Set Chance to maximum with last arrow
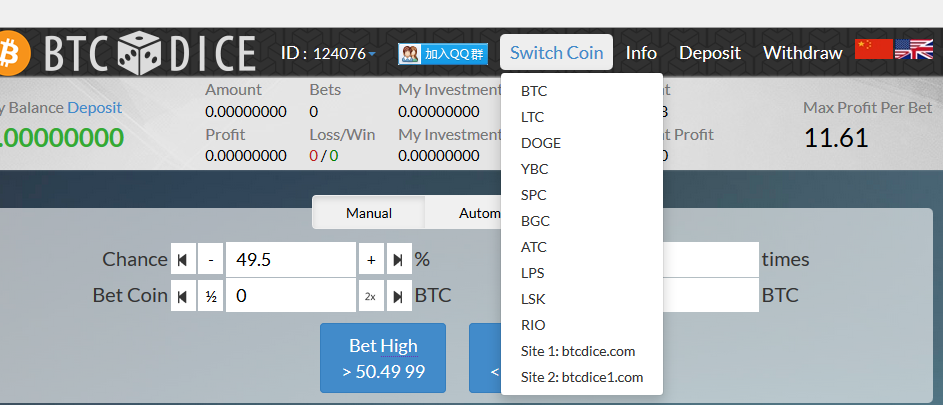The image size is (943, 405). 399,260
